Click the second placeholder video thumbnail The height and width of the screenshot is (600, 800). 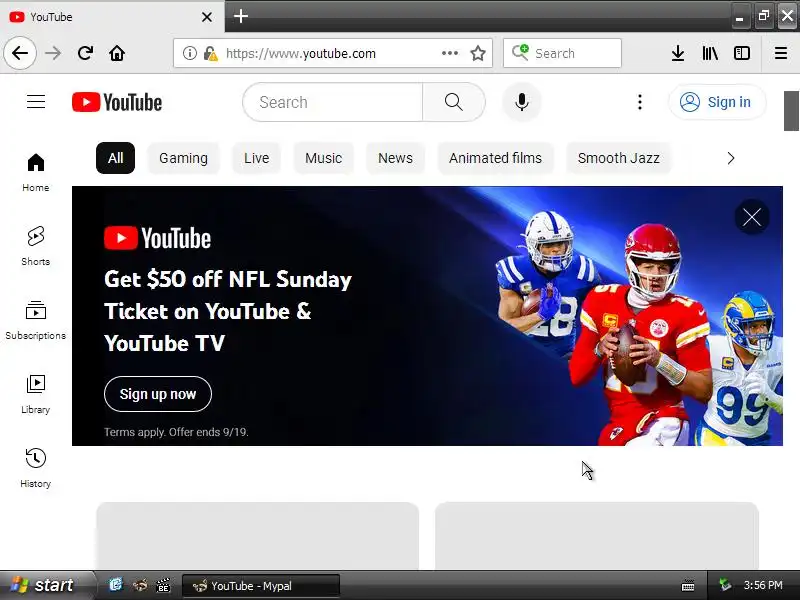pos(596,536)
